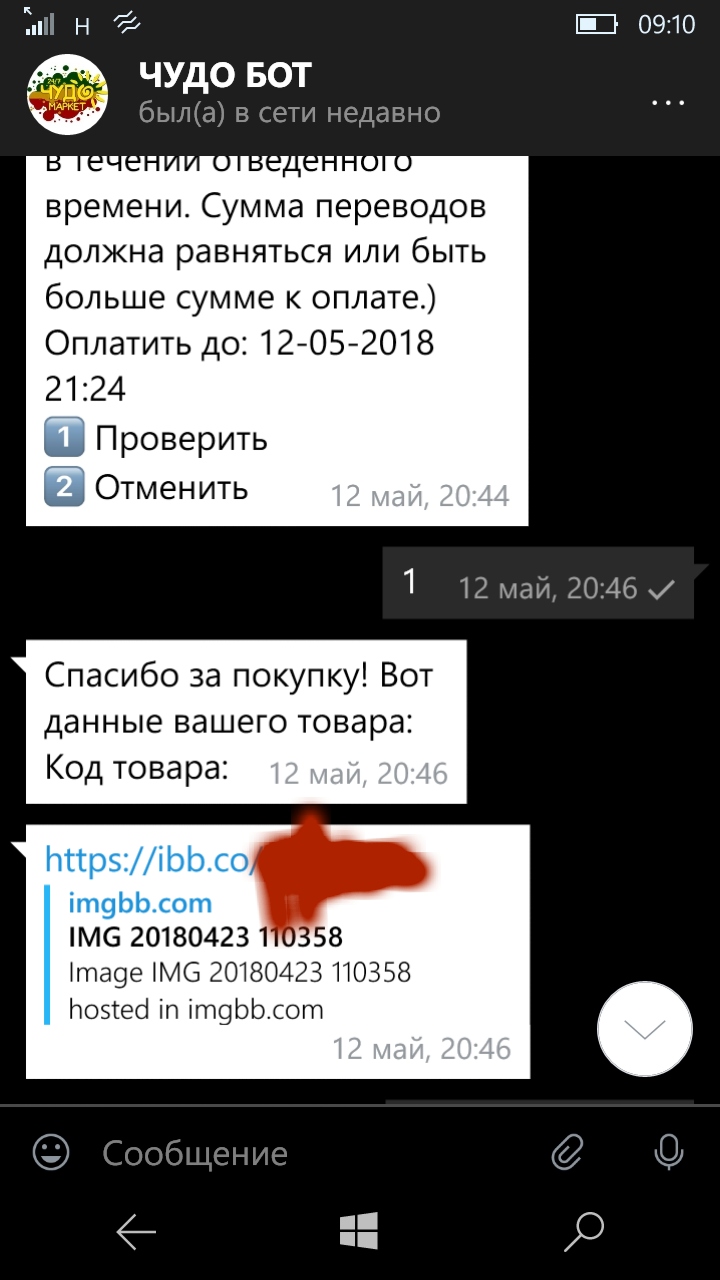The width and height of the screenshot is (720, 1280).
Task: Open the https://ibb.co link
Action: (152, 859)
